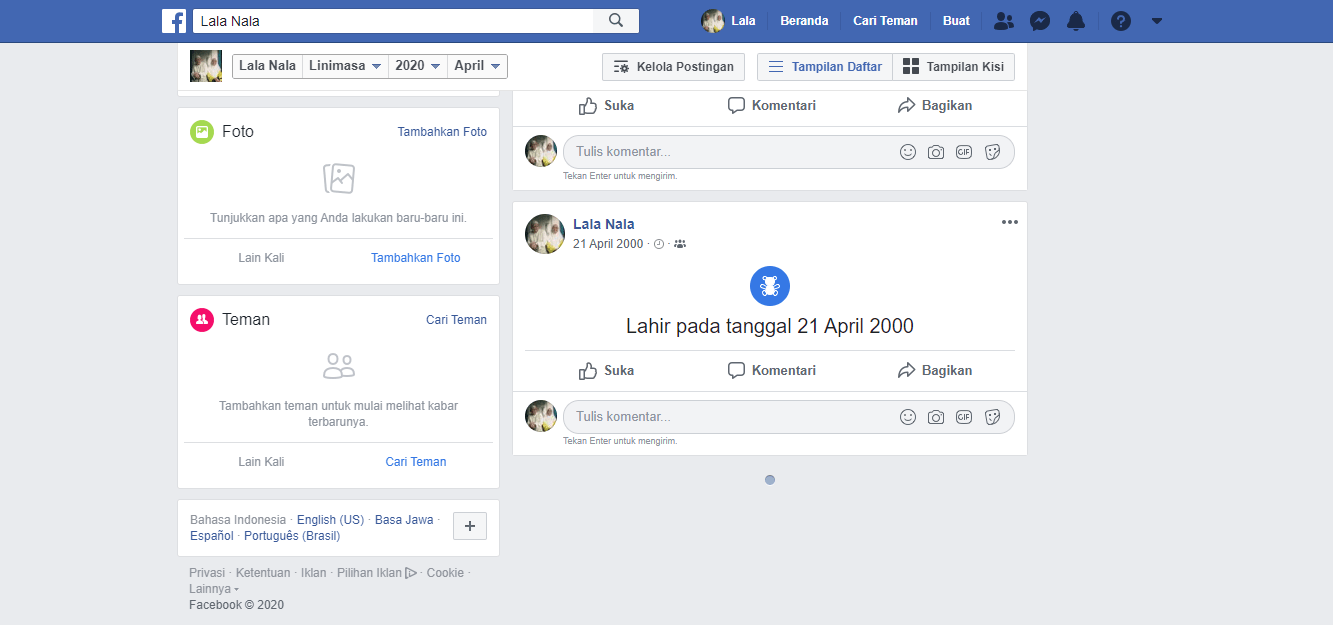
Task: Click the help question mark icon
Action: coord(1121,21)
